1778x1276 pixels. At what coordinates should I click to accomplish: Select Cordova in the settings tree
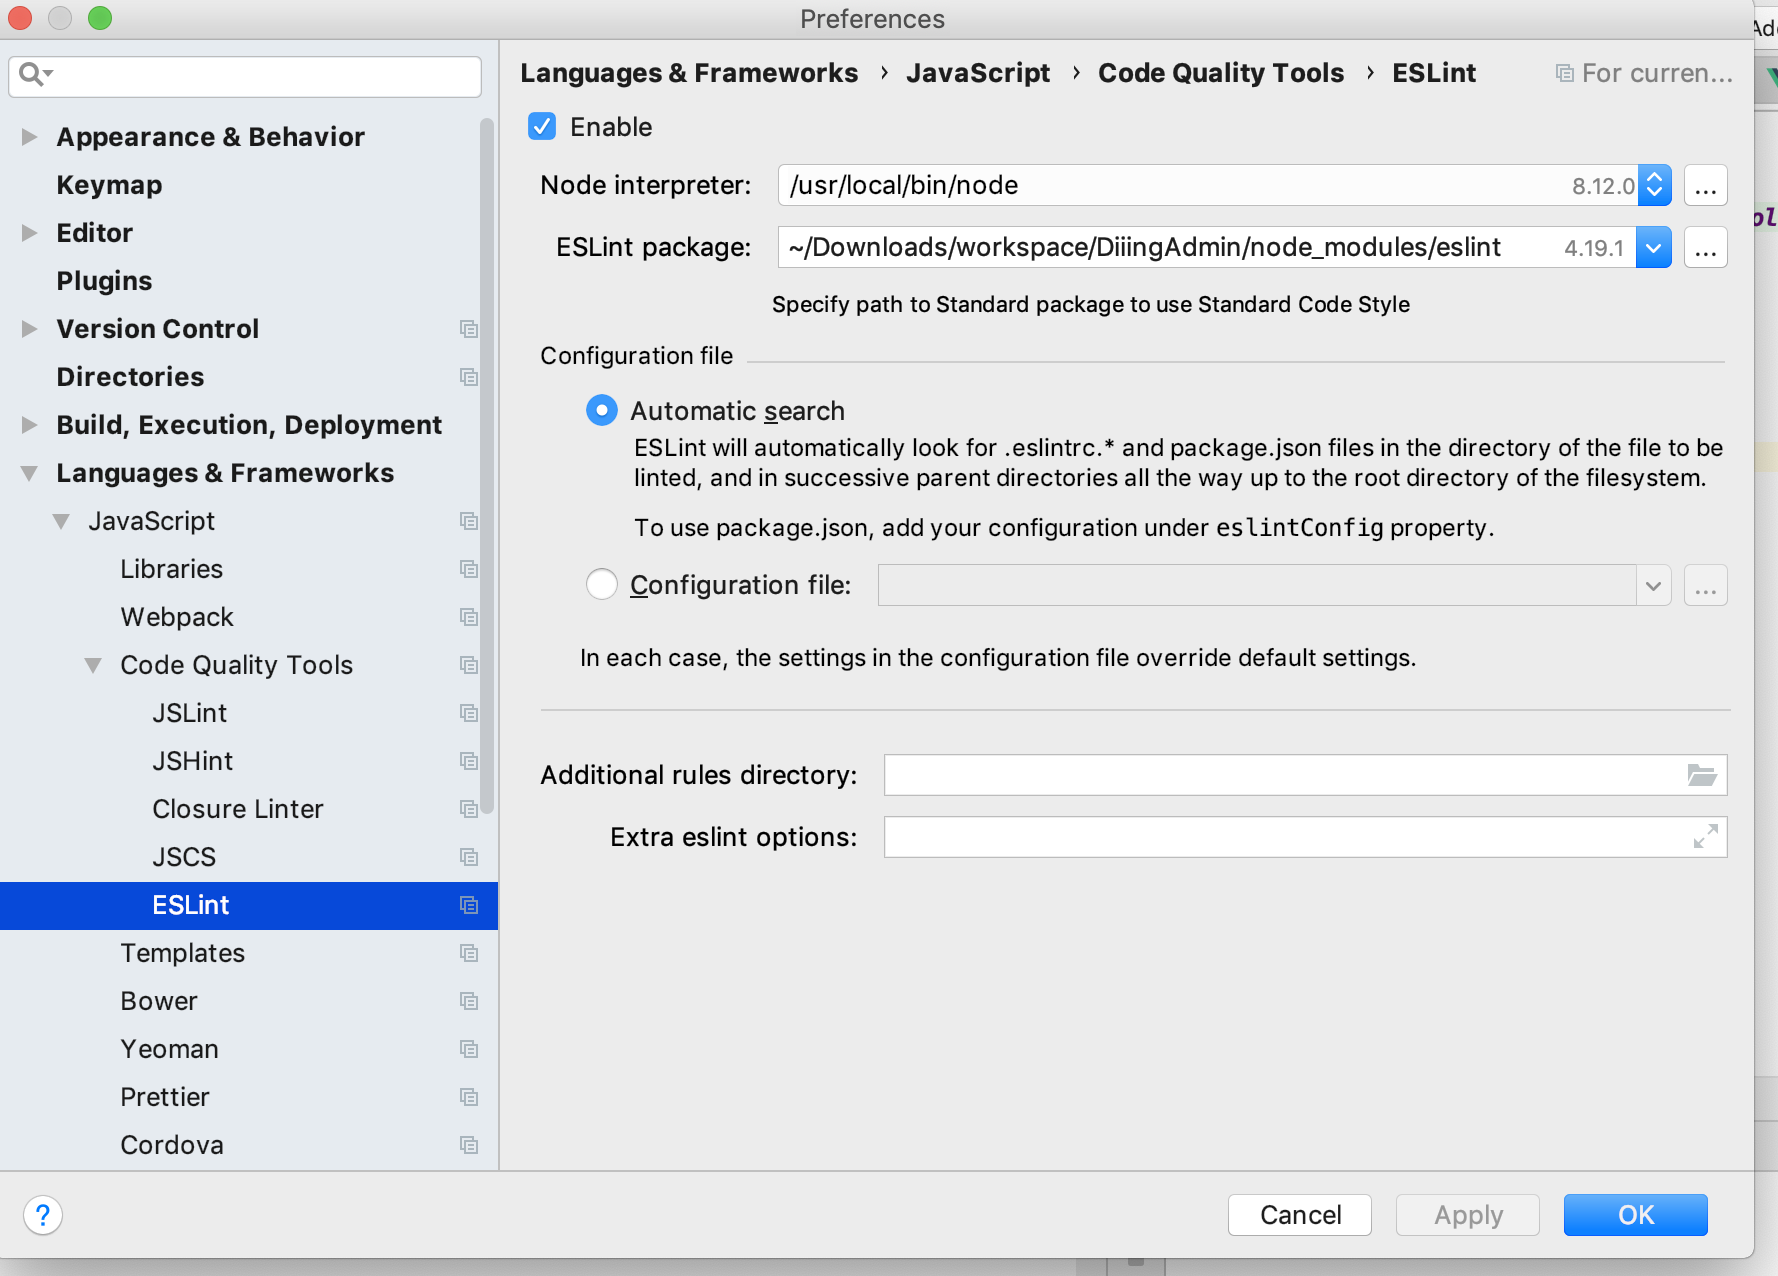pyautogui.click(x=172, y=1145)
